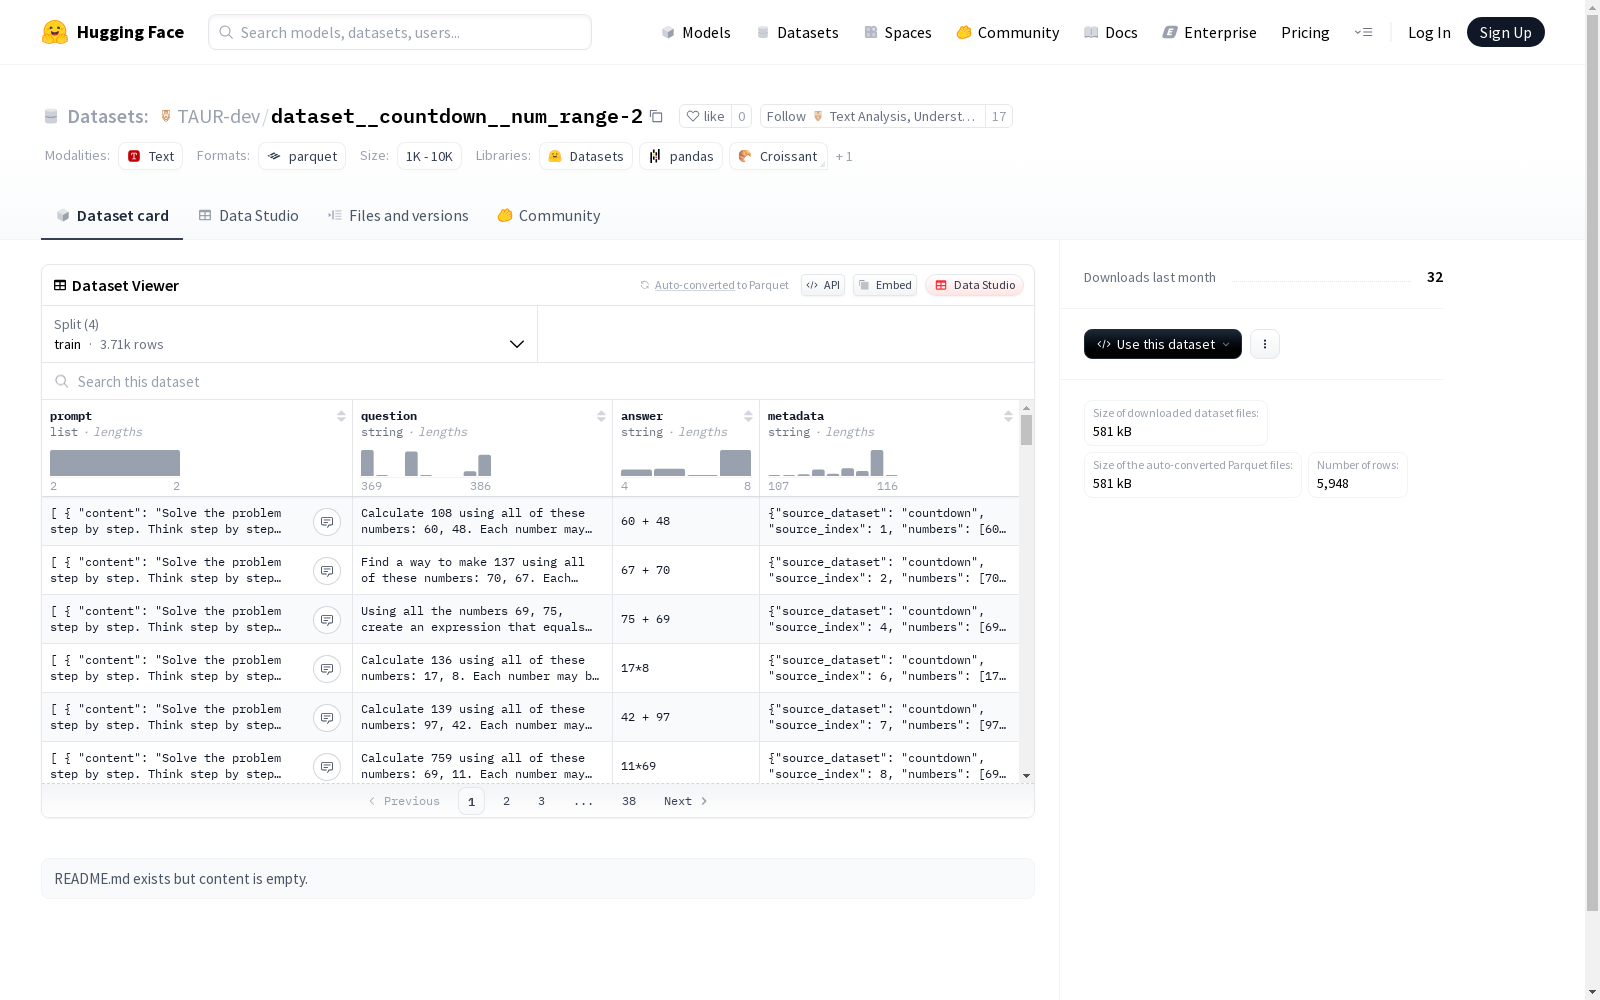The height and width of the screenshot is (1000, 1600).
Task: Sort by the question column
Action: tap(601, 416)
